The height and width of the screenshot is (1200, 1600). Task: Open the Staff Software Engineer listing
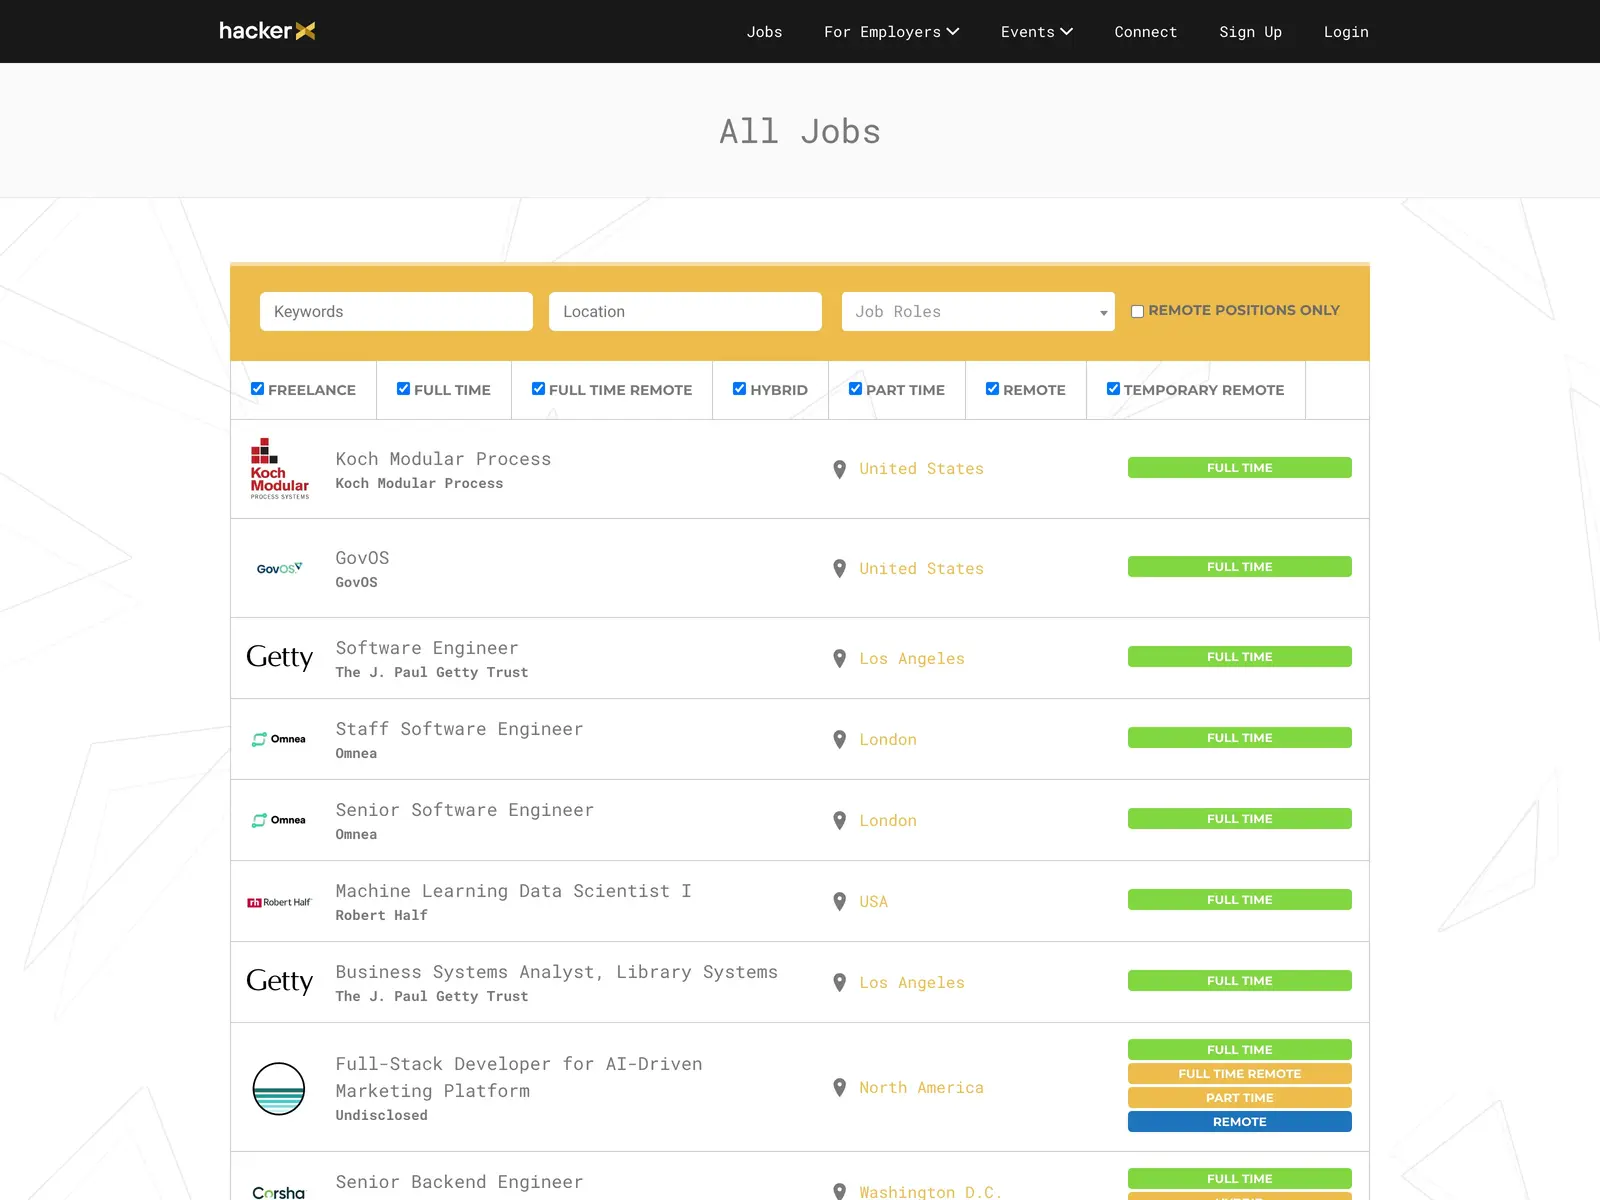[459, 729]
